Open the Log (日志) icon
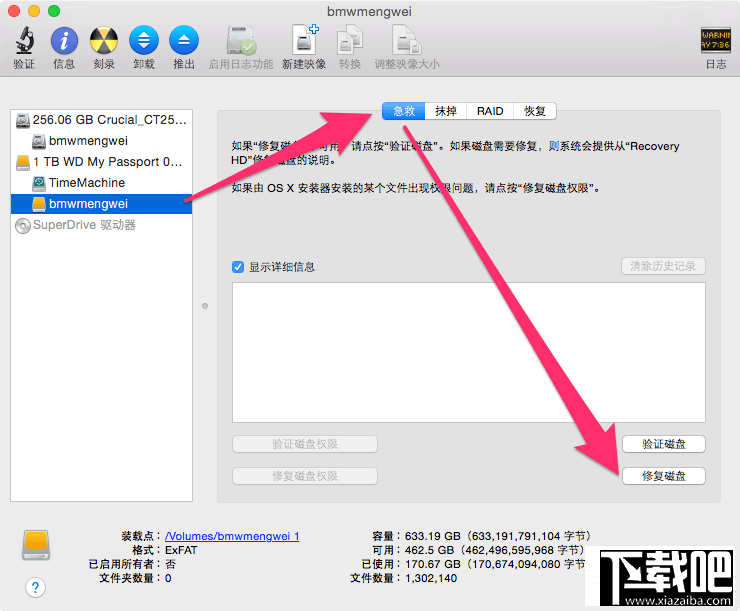Screen dimensions: 740x611 click(715, 40)
